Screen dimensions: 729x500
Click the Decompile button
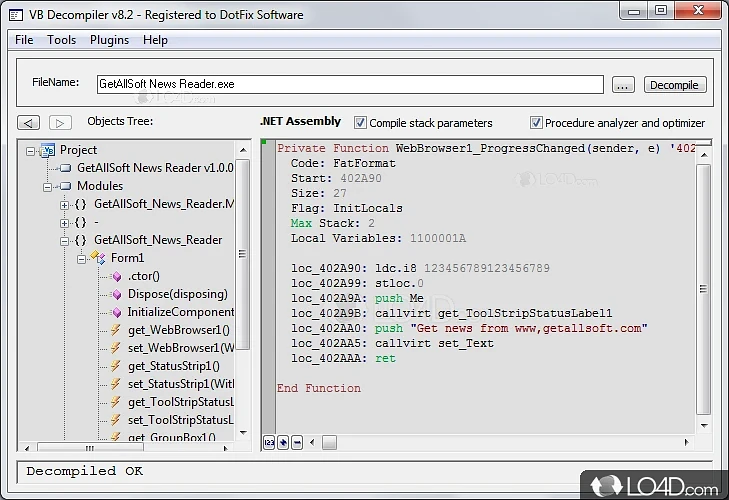click(x=673, y=85)
